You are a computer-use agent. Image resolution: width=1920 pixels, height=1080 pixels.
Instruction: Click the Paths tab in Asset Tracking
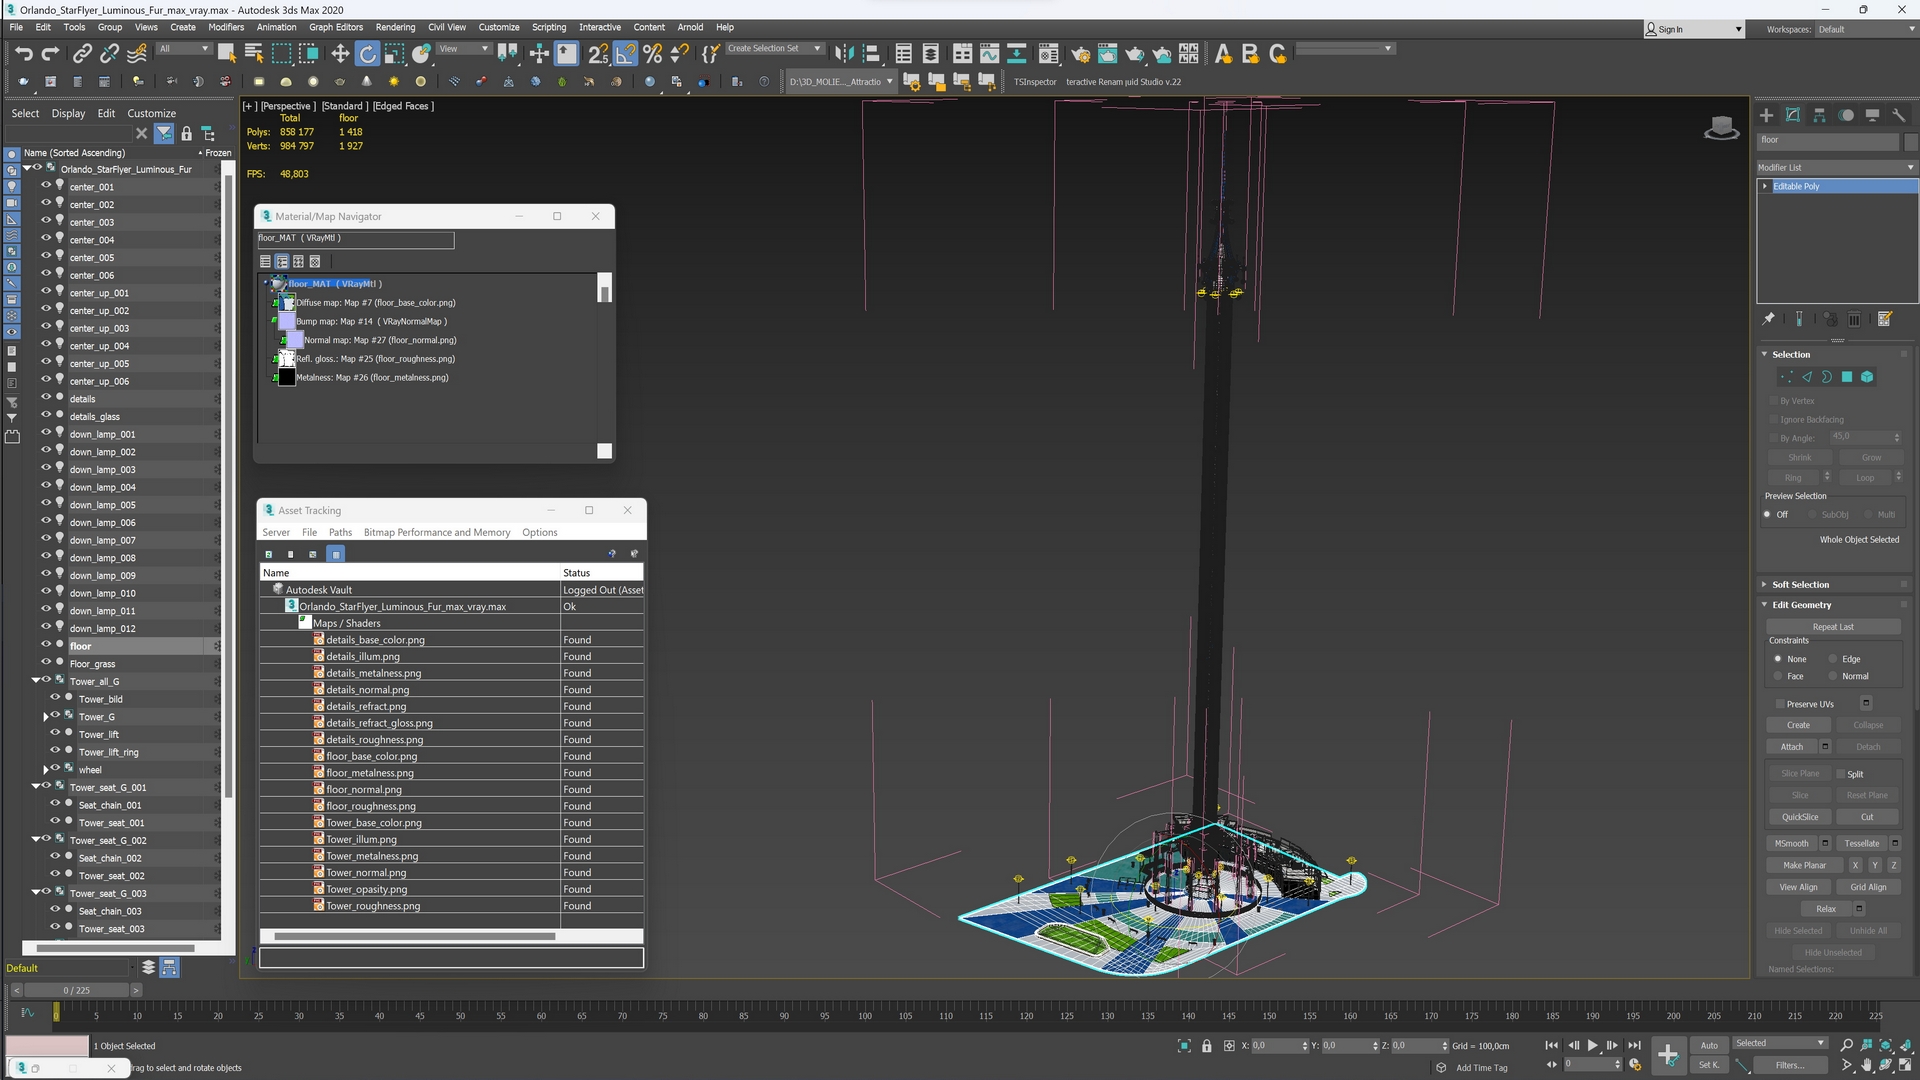340,531
